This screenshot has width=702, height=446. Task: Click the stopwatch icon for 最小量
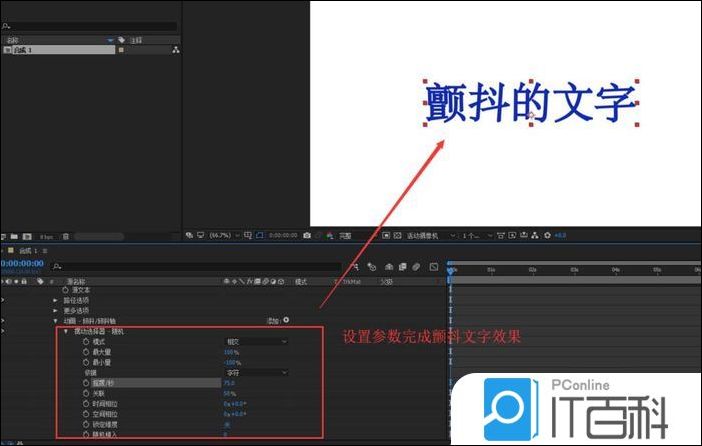pos(86,362)
